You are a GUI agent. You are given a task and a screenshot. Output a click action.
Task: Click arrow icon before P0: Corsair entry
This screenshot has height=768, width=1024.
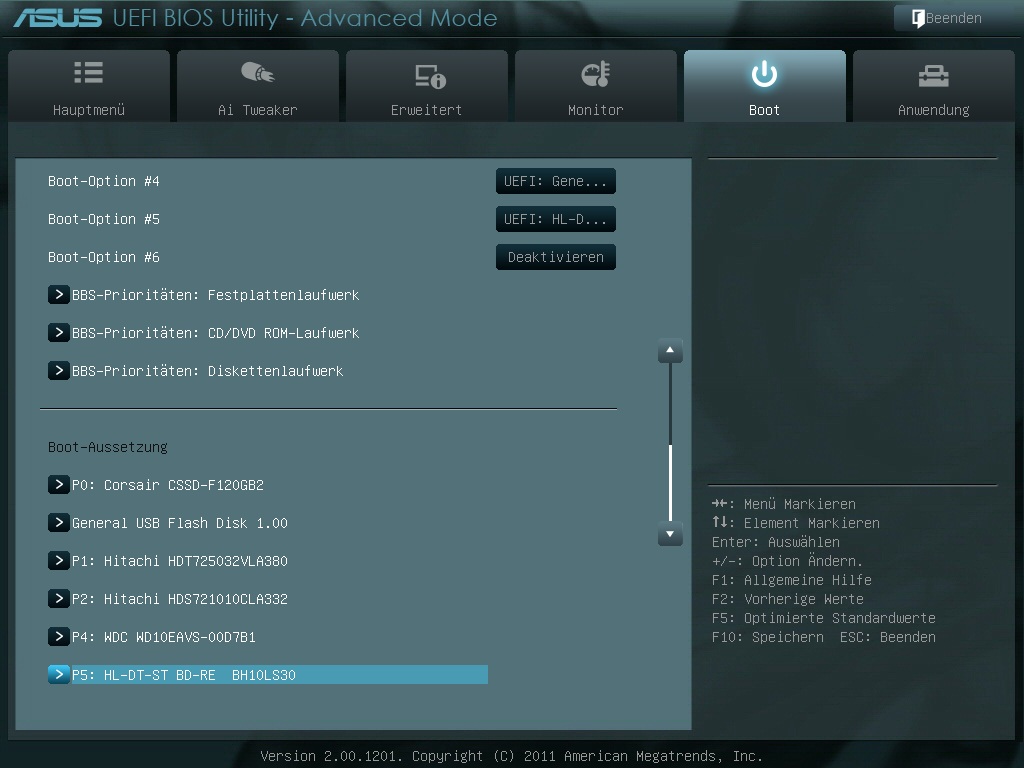click(x=58, y=485)
